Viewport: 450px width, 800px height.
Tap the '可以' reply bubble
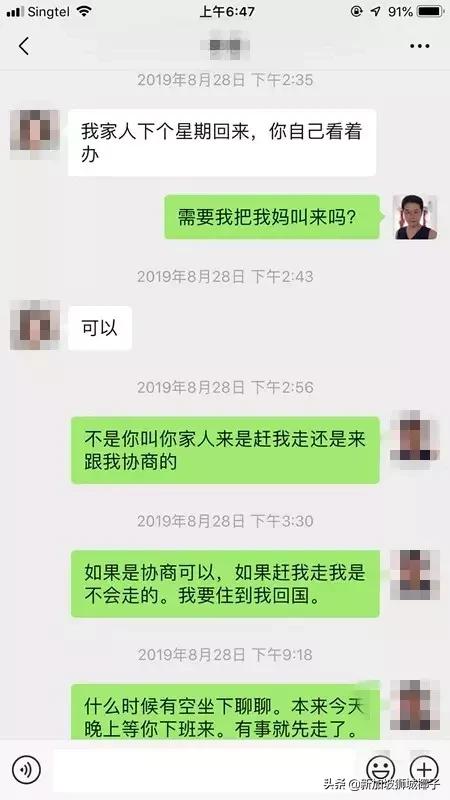coord(99,328)
